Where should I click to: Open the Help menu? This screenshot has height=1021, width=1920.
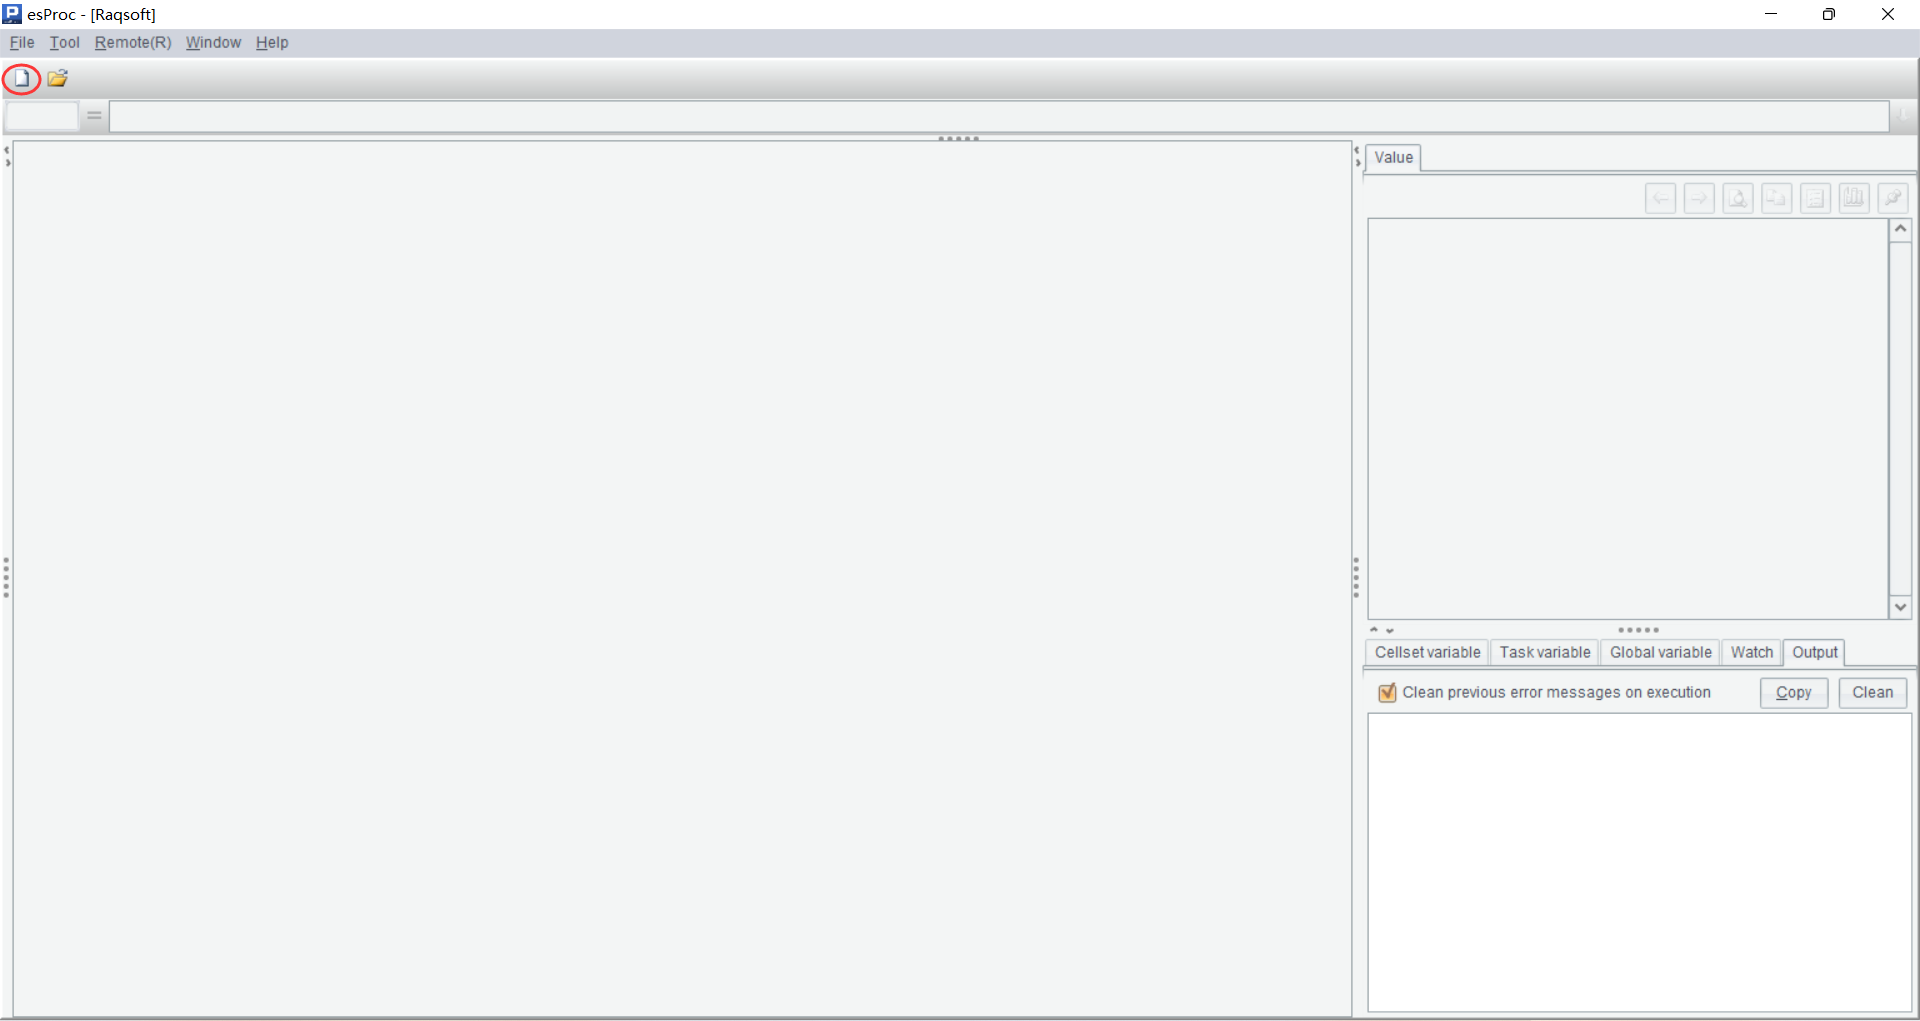tap(272, 42)
